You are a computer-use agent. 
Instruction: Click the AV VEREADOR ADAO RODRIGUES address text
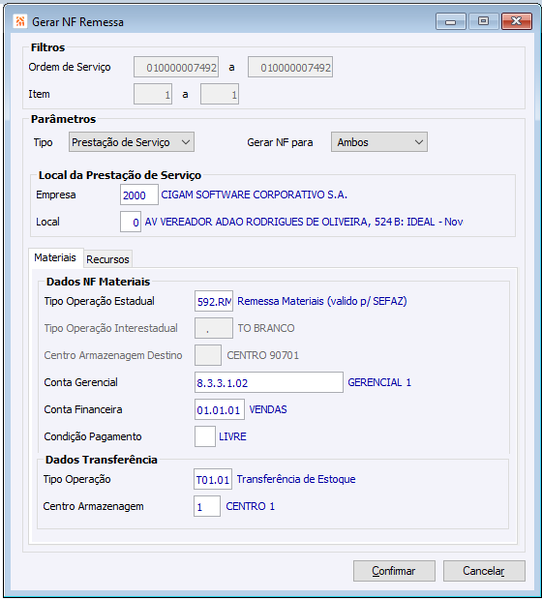tap(304, 222)
